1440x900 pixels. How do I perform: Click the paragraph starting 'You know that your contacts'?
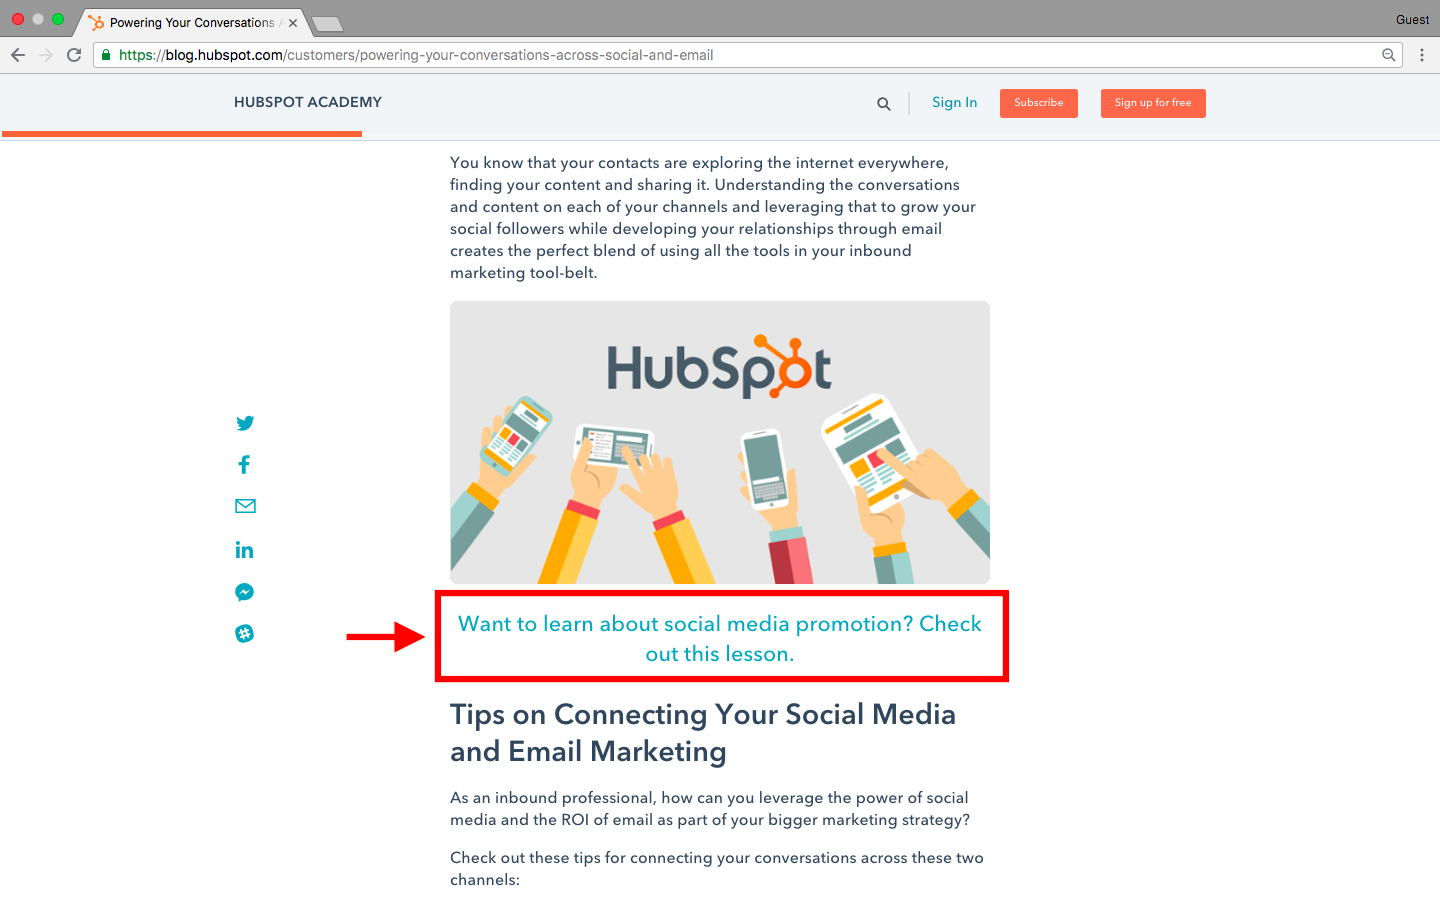coord(713,217)
